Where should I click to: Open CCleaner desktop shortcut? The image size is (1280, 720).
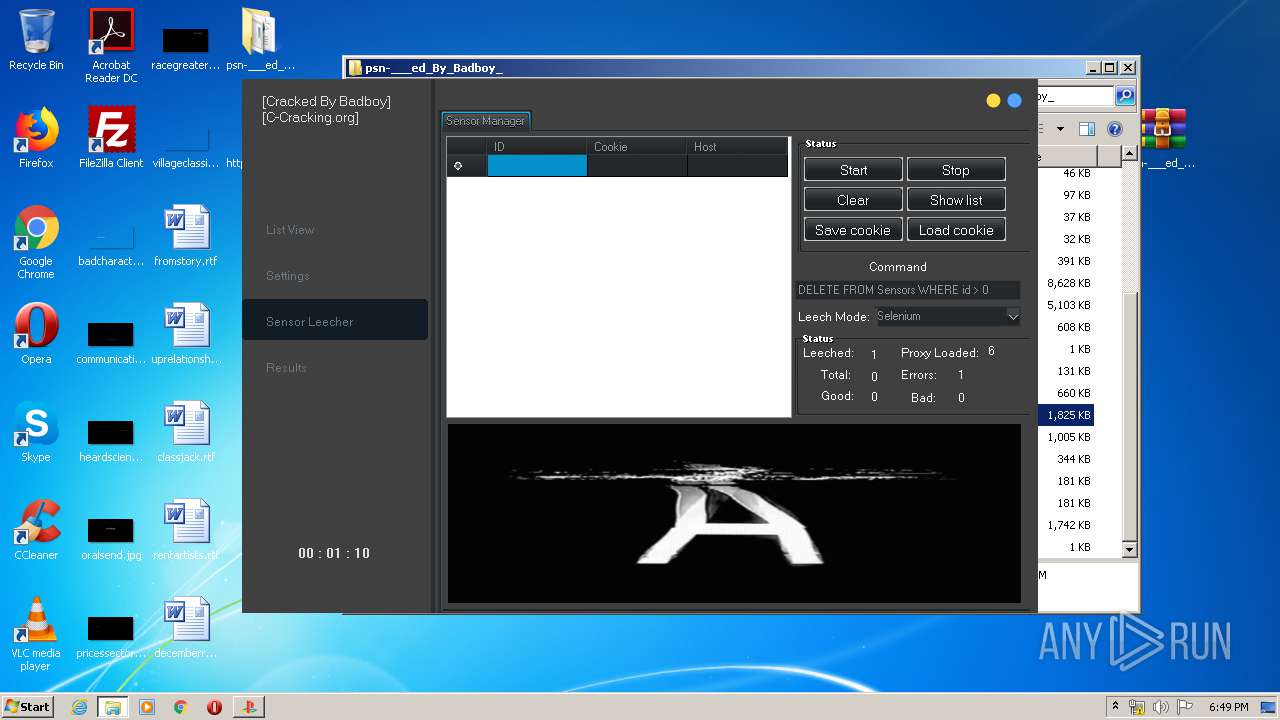pos(36,529)
